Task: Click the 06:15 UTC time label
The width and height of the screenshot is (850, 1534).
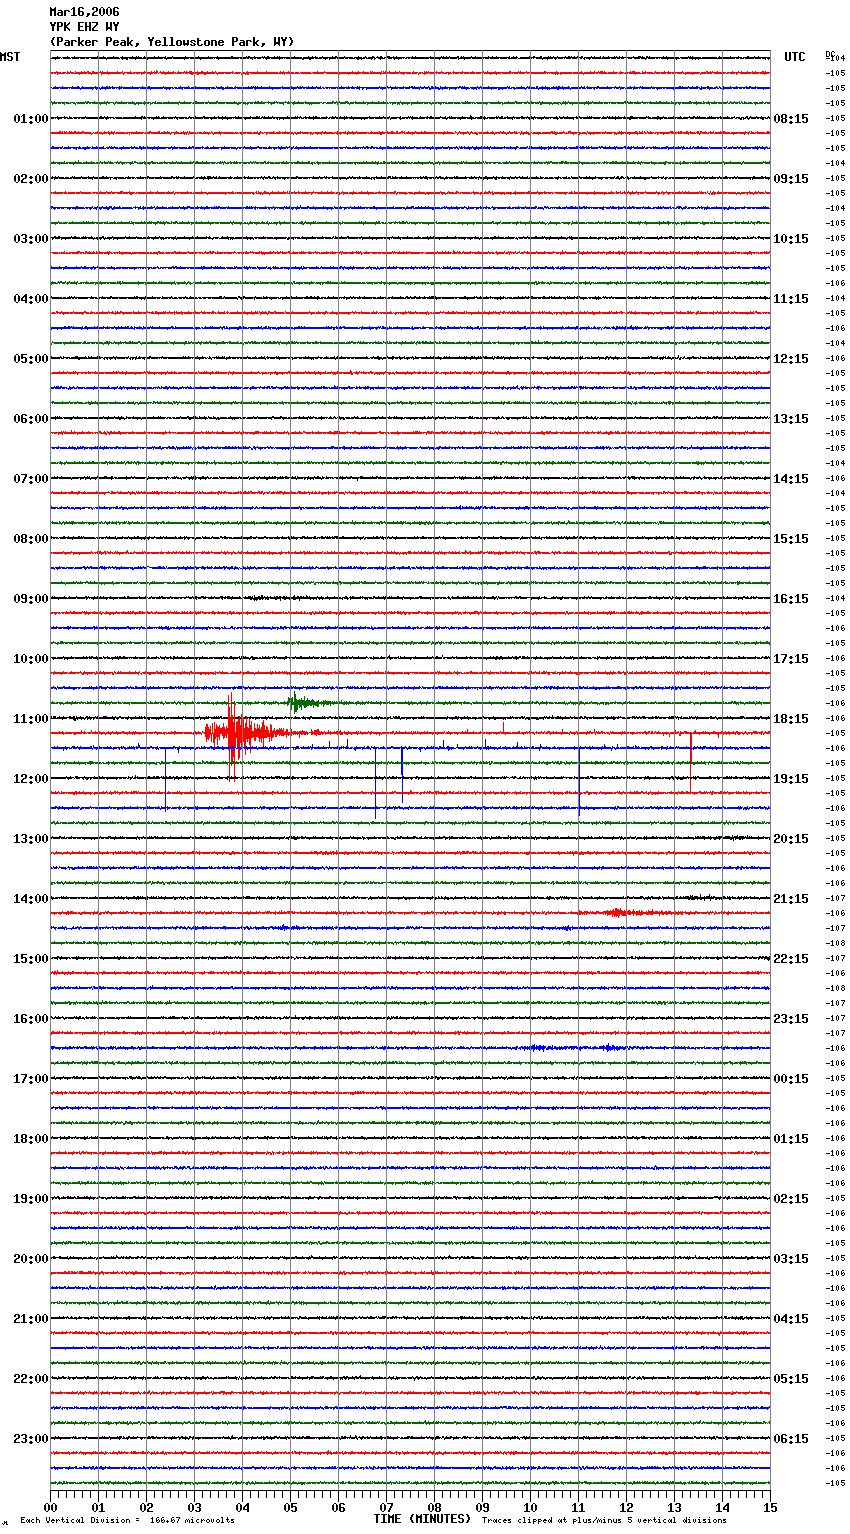Action: pyautogui.click(x=791, y=1439)
